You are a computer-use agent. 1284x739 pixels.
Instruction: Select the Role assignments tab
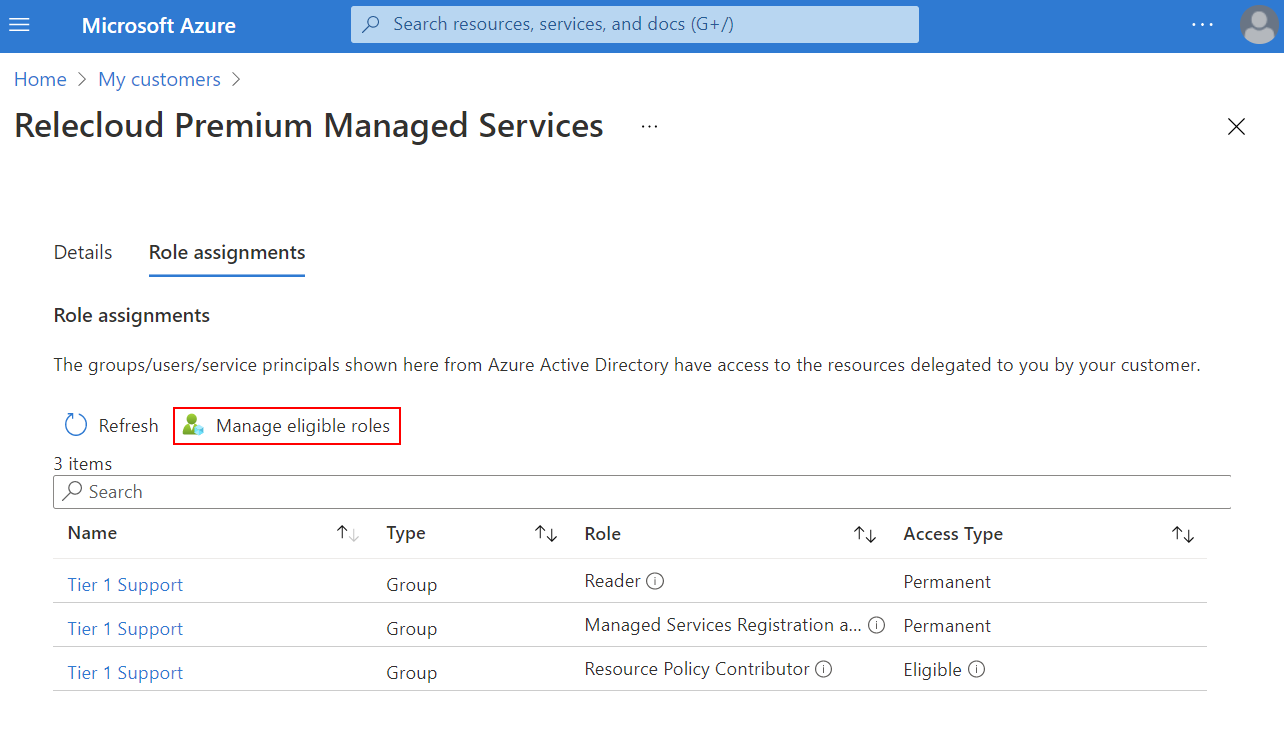[x=227, y=253]
